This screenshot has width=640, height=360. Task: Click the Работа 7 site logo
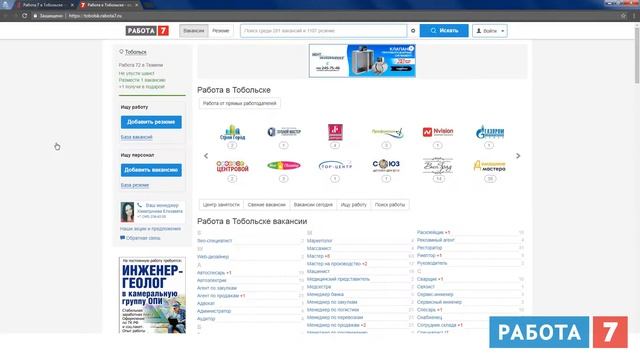click(147, 31)
